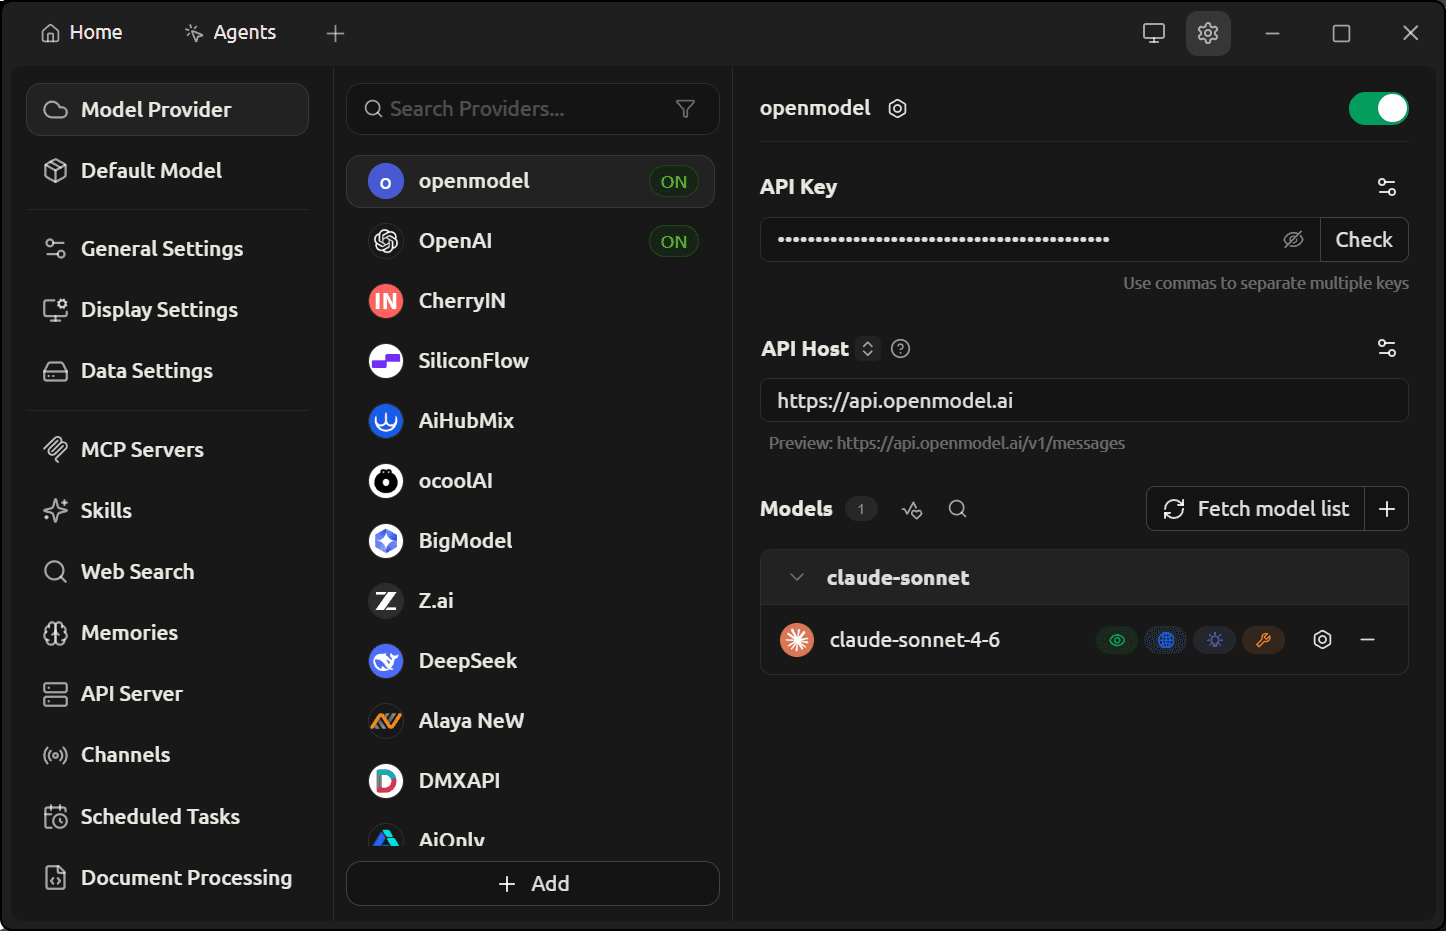Check the API key validity

pyautogui.click(x=1364, y=240)
